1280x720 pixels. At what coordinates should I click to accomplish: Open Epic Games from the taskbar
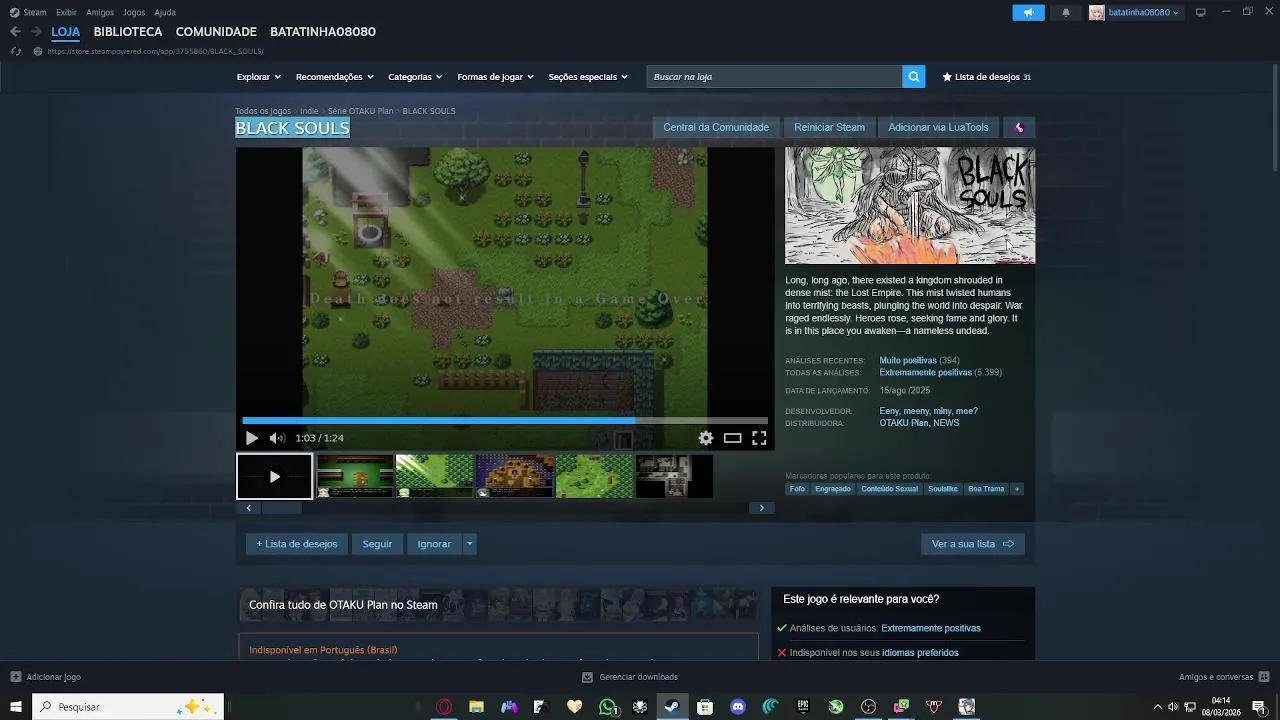(803, 707)
